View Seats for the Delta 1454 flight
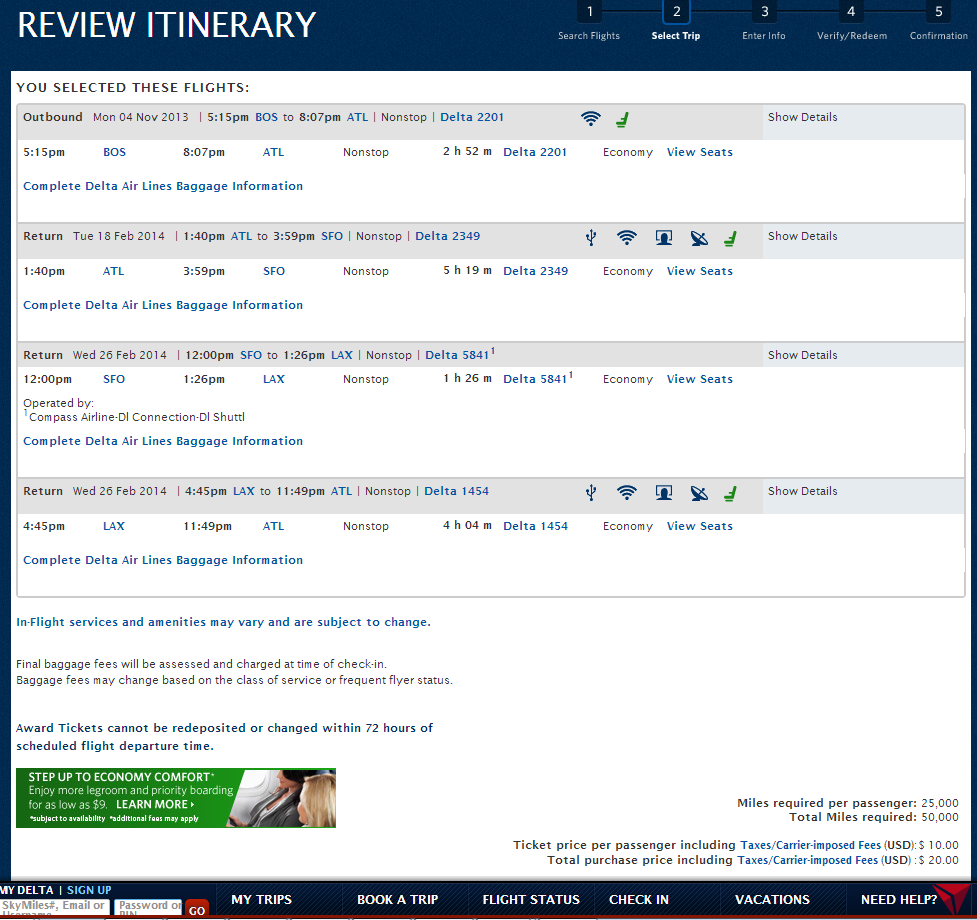The height and width of the screenshot is (920, 977). [700, 526]
